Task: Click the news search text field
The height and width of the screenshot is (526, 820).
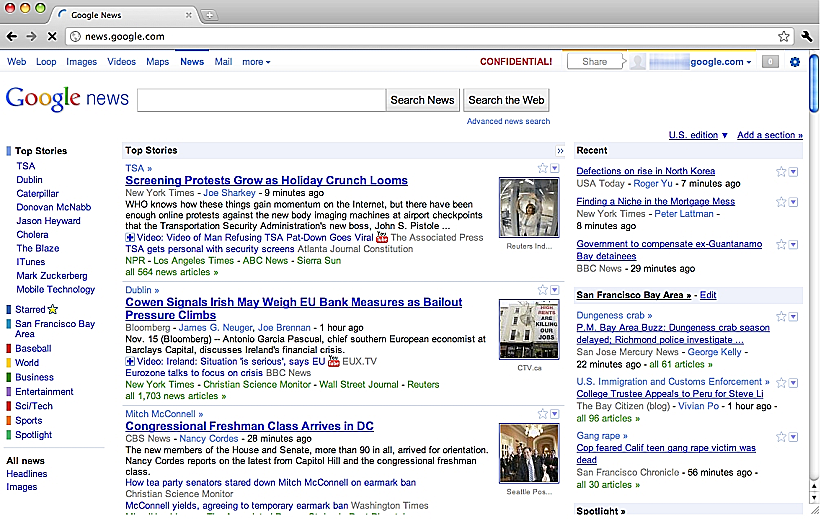Action: [x=261, y=100]
